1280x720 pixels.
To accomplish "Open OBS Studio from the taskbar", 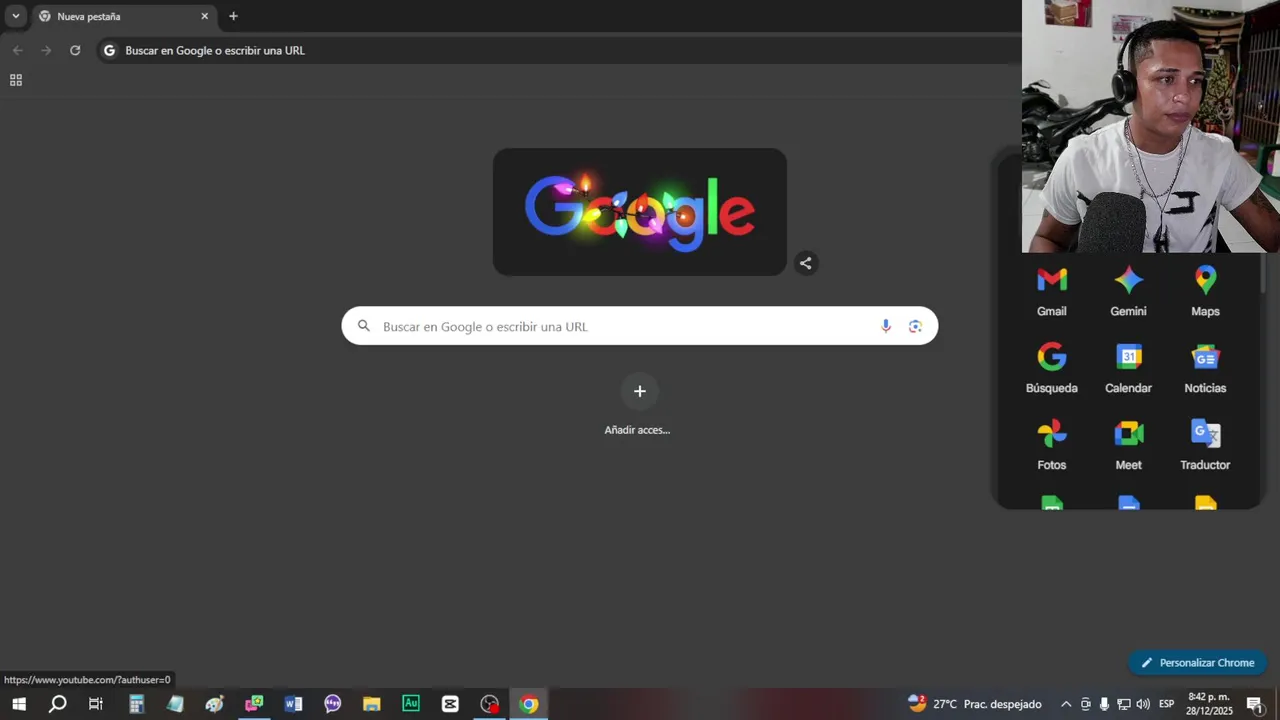I will click(489, 704).
